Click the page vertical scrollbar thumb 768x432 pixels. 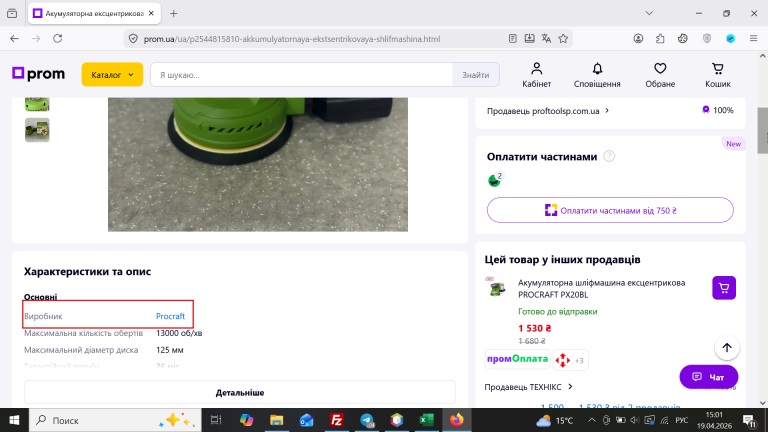click(x=763, y=131)
